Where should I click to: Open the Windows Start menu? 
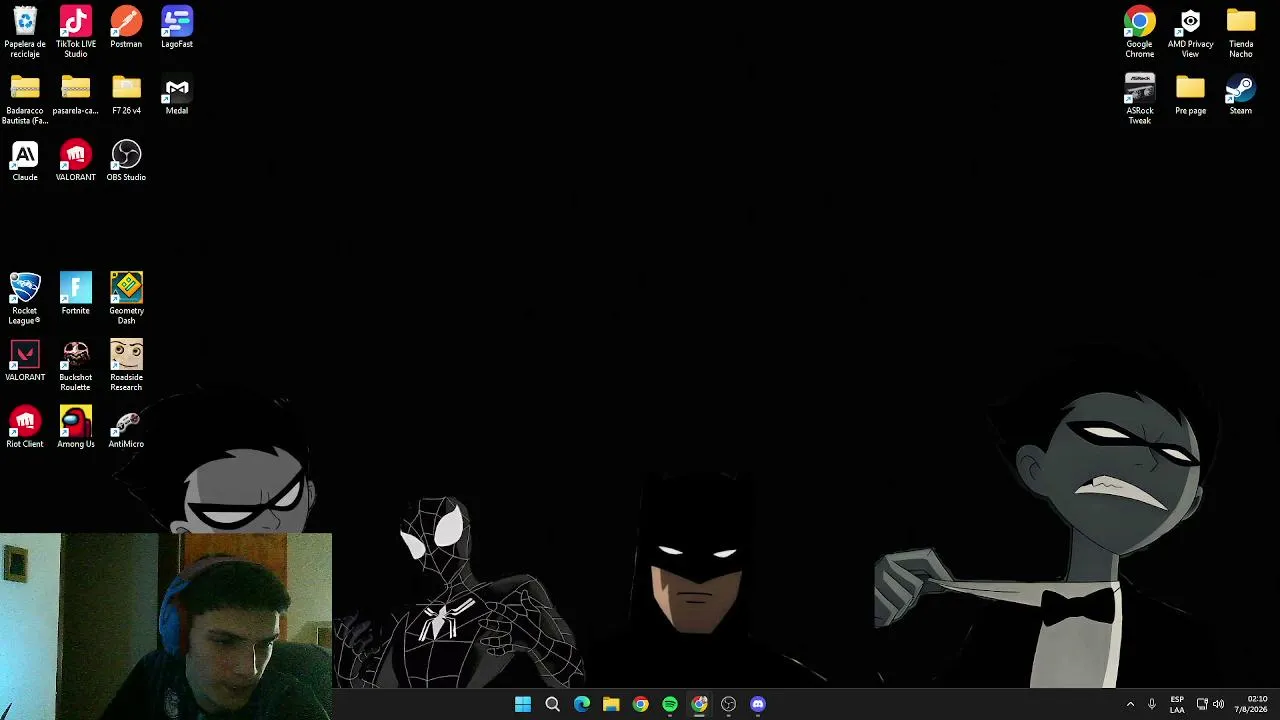tap(523, 705)
